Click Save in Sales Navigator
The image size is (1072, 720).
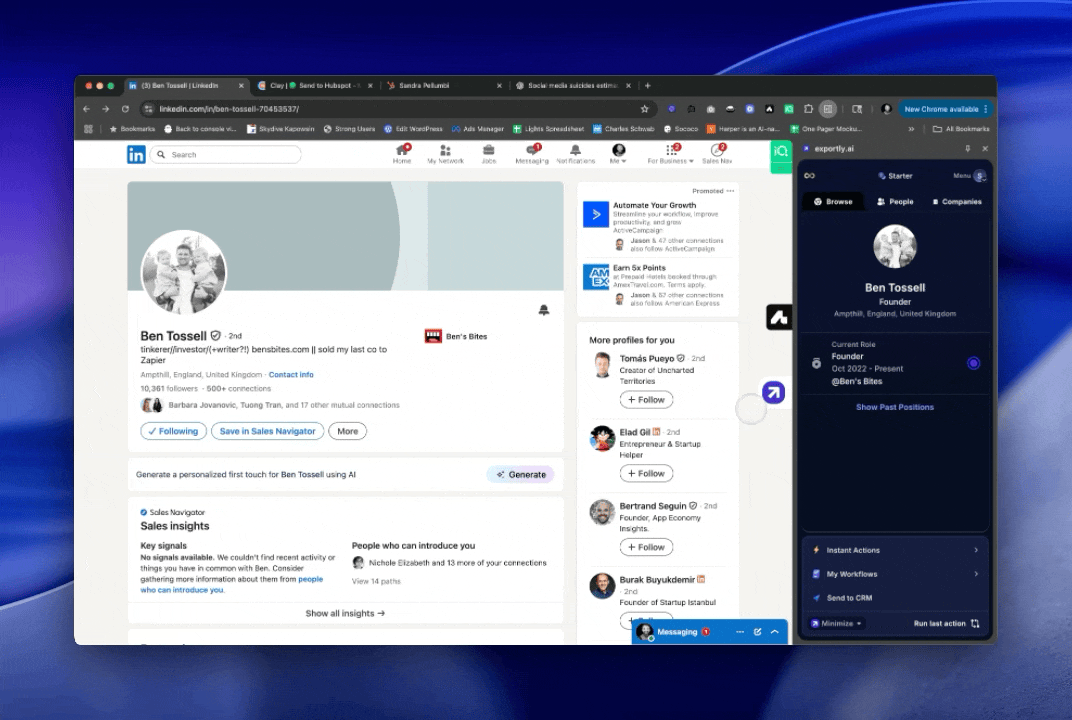coord(267,431)
